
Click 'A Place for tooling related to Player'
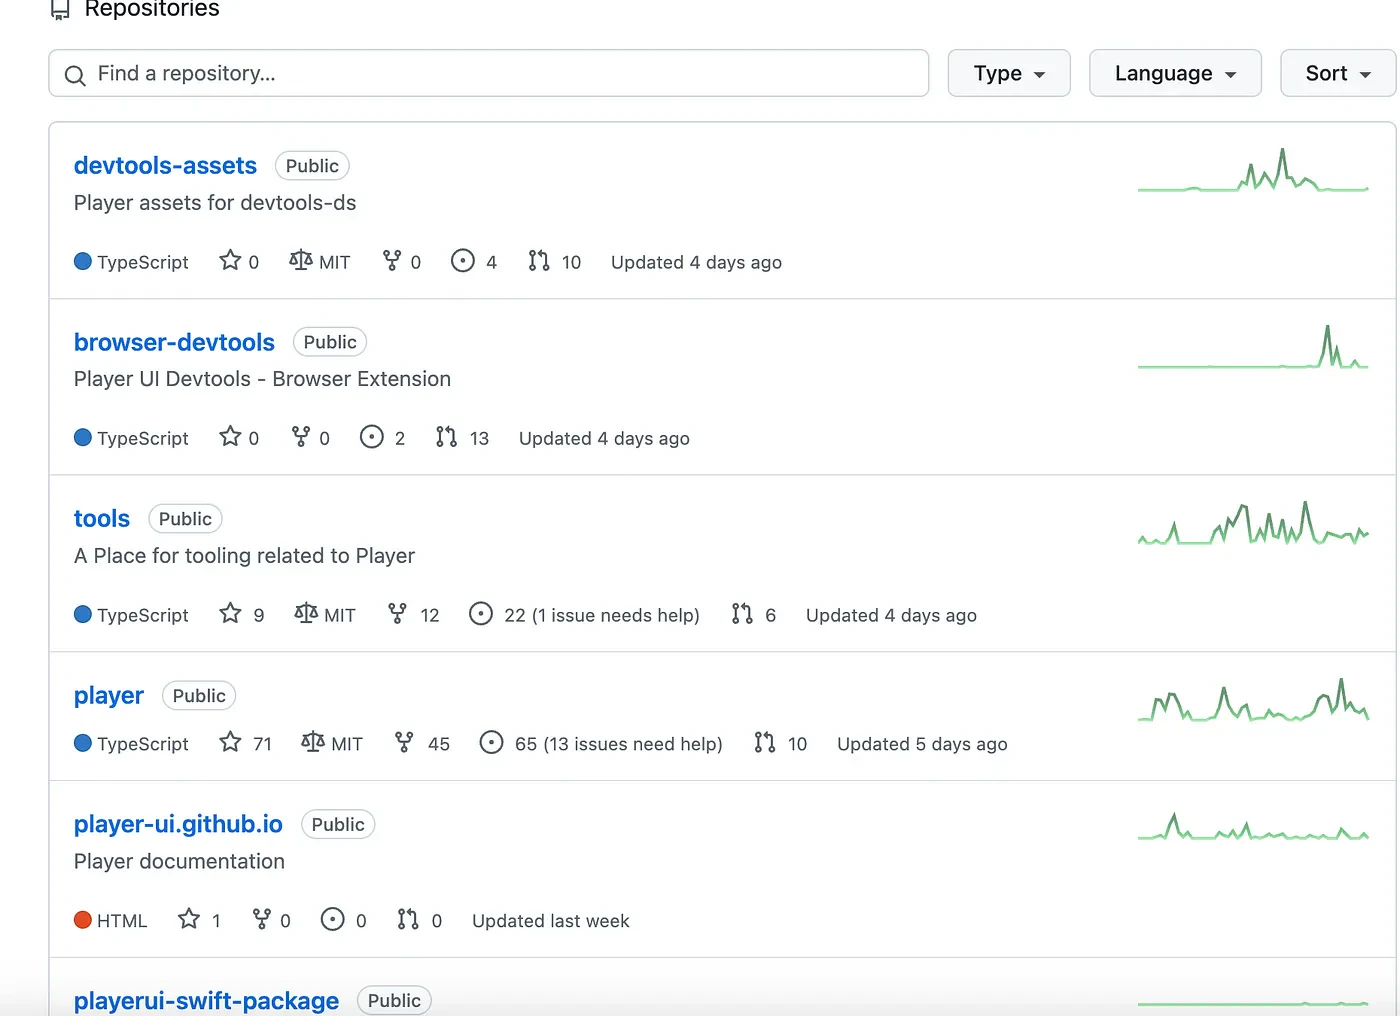(244, 556)
